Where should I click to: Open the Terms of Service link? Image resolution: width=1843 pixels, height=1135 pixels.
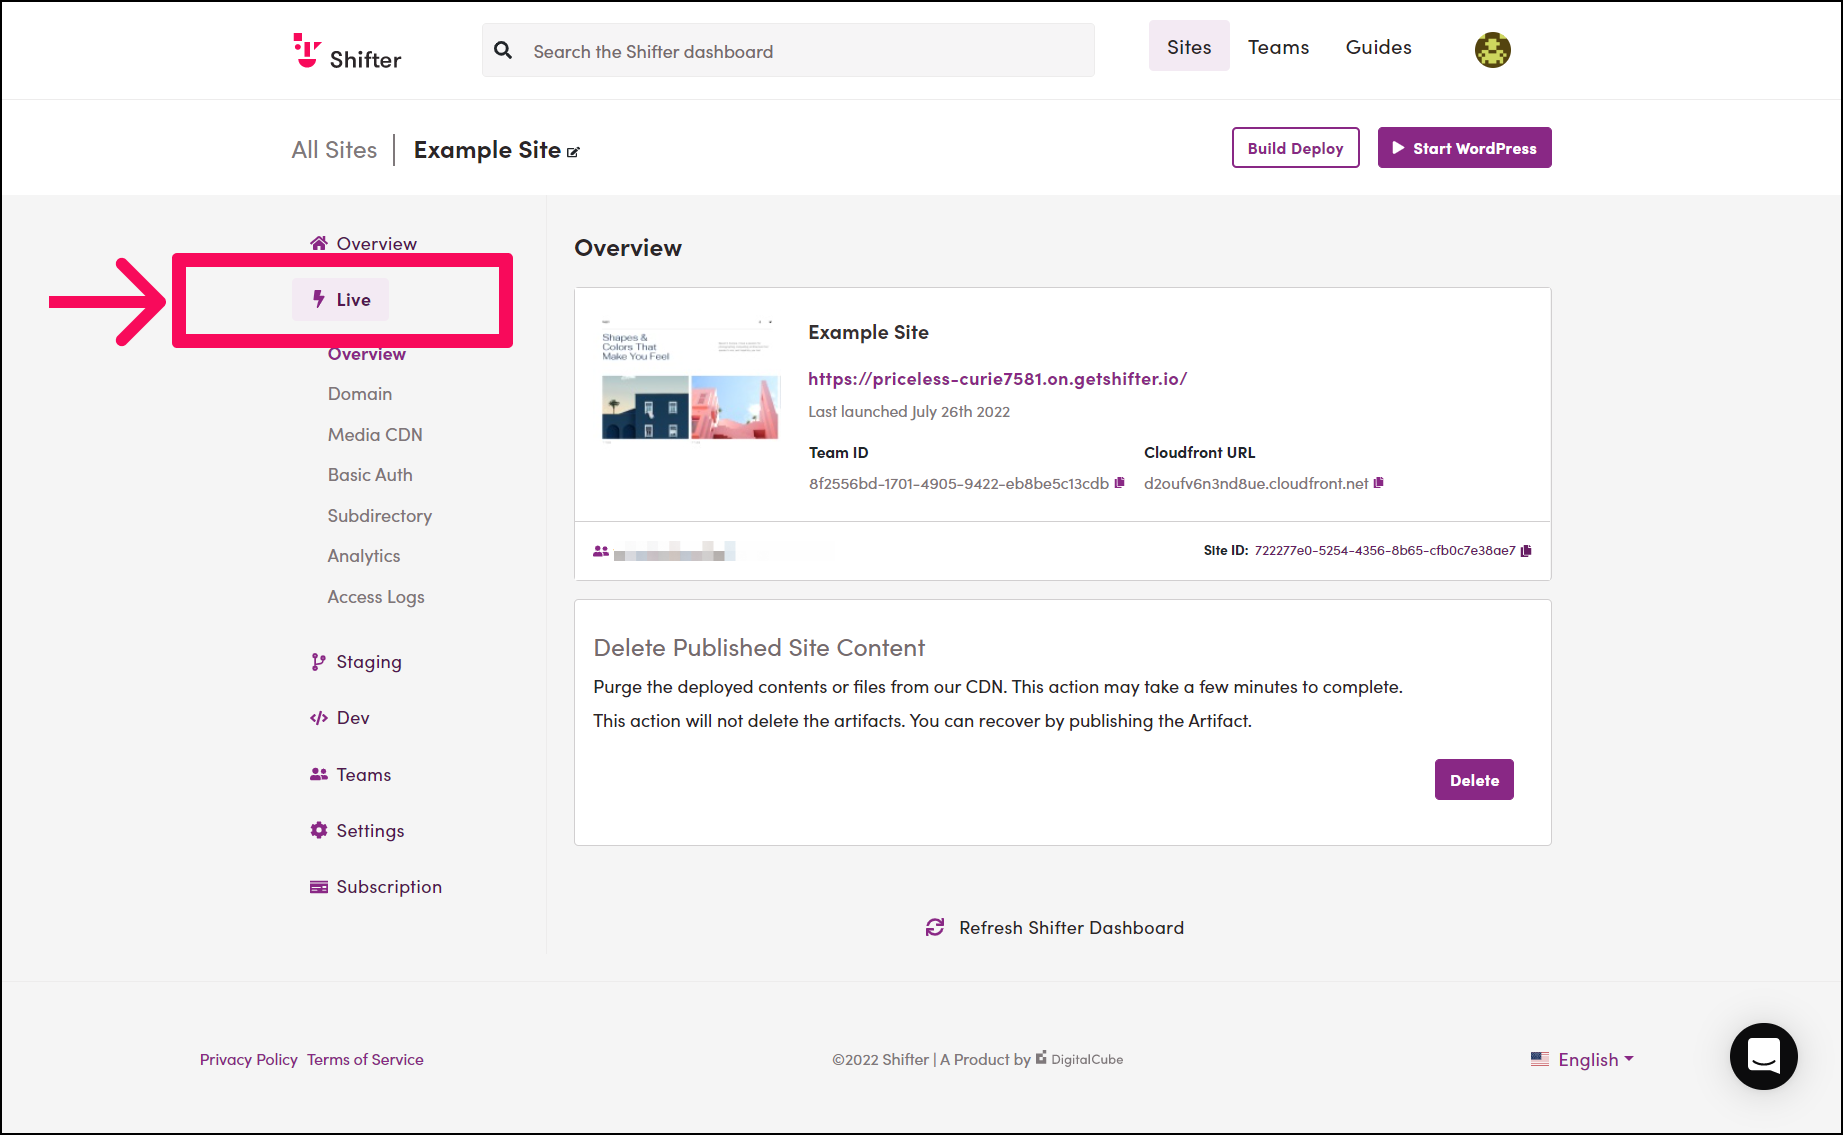pyautogui.click(x=365, y=1059)
